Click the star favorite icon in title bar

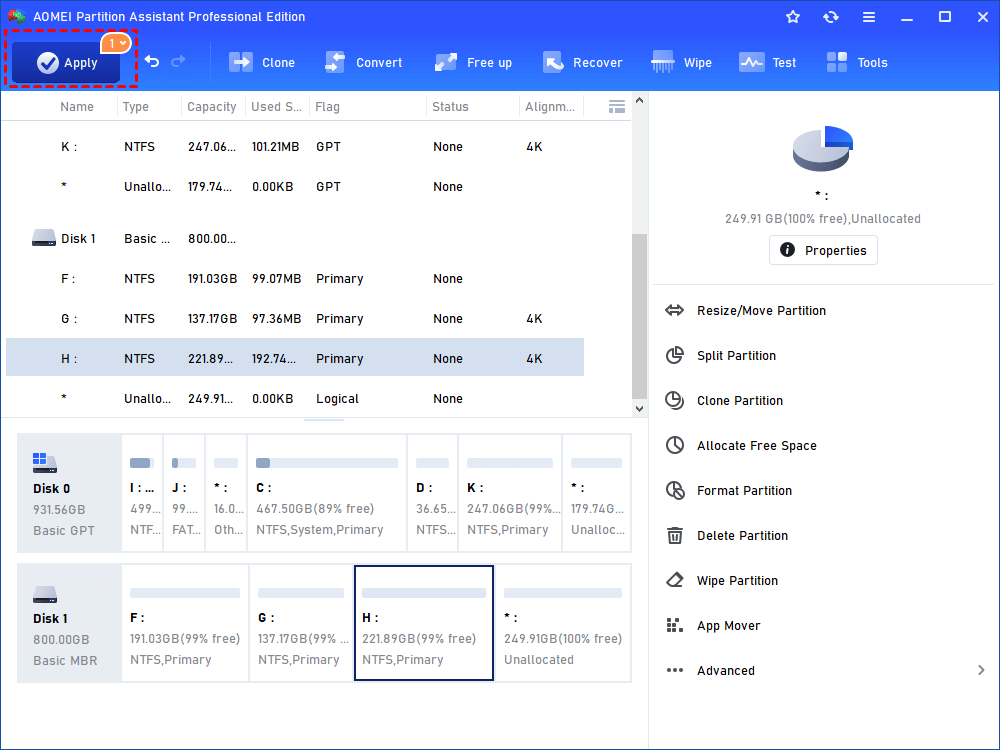(x=793, y=17)
